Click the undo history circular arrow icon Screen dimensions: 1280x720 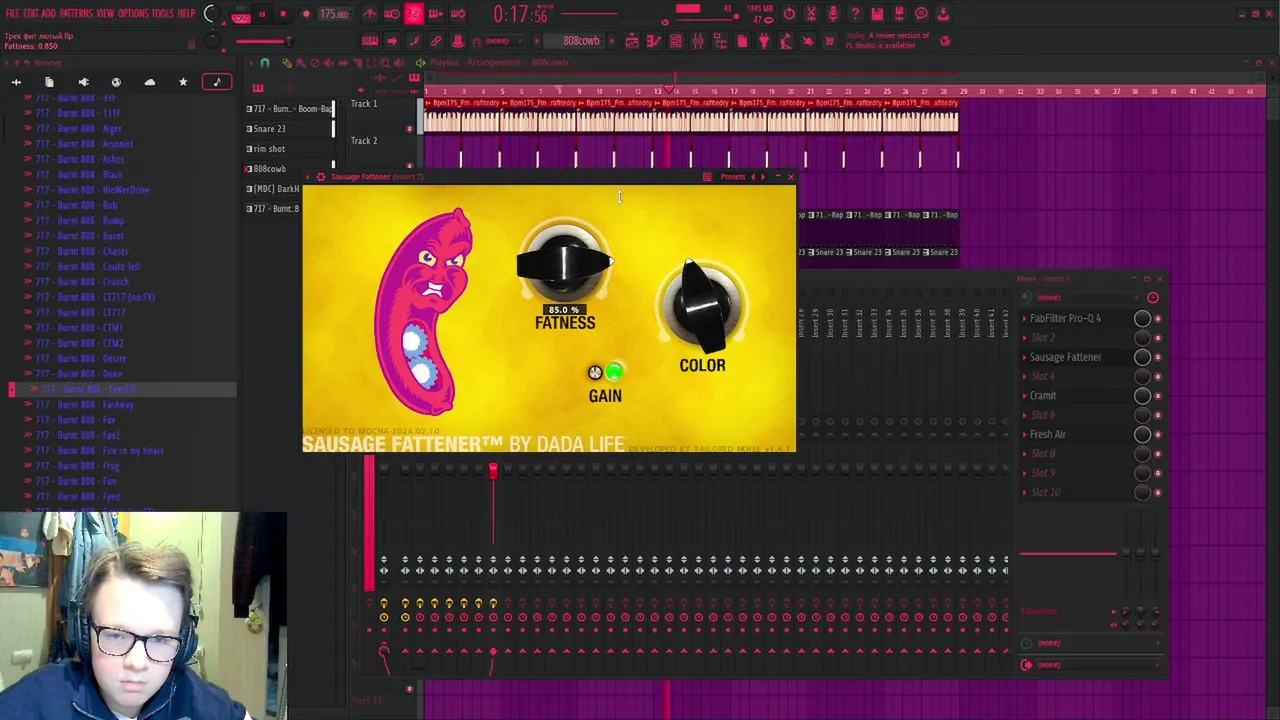(x=789, y=14)
